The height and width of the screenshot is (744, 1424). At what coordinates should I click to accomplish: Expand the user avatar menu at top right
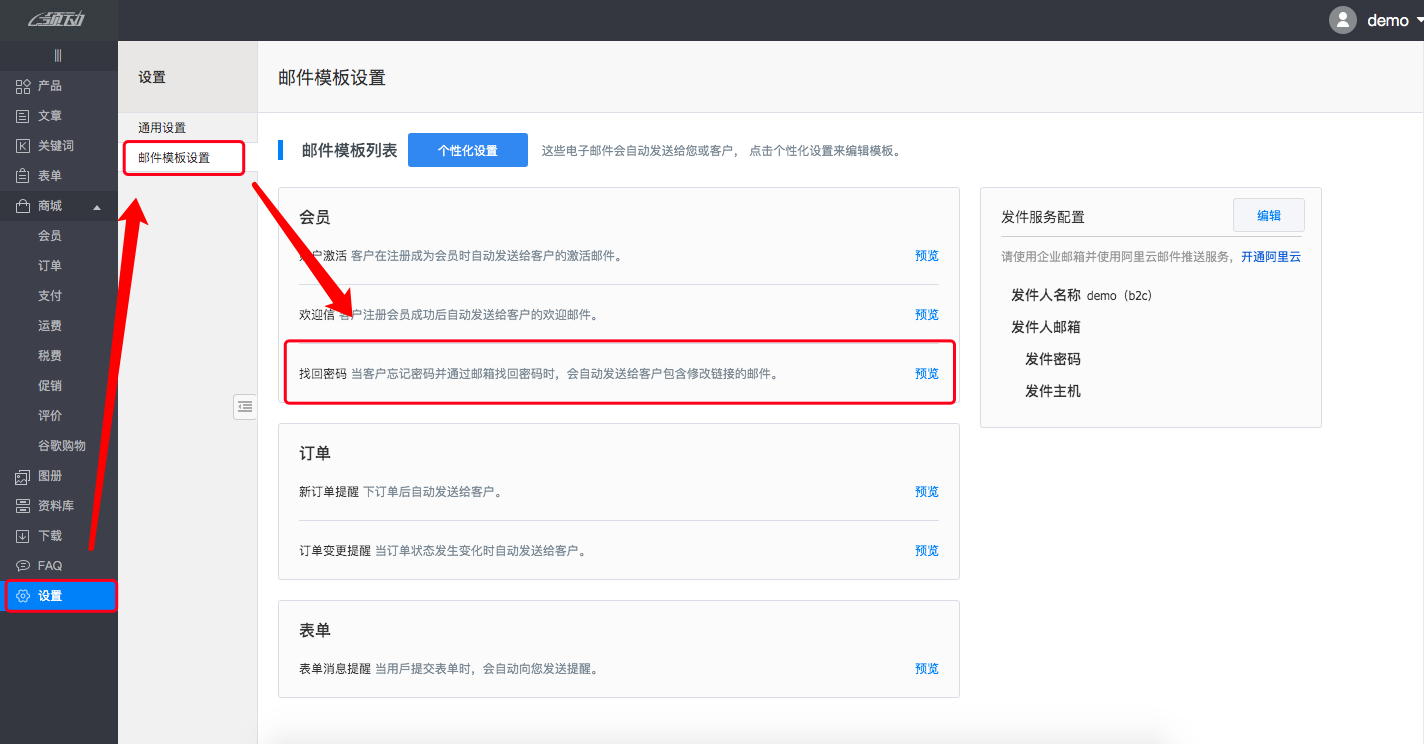coord(1343,20)
